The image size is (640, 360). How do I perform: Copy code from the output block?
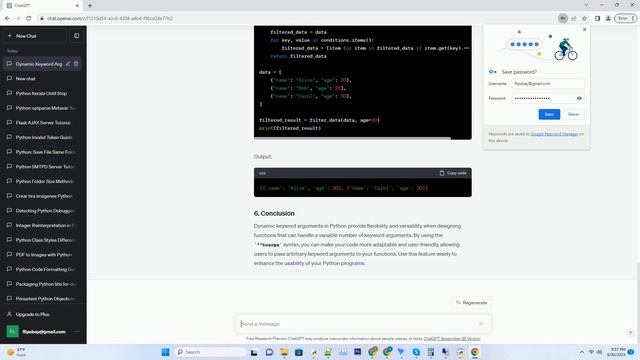(x=453, y=173)
